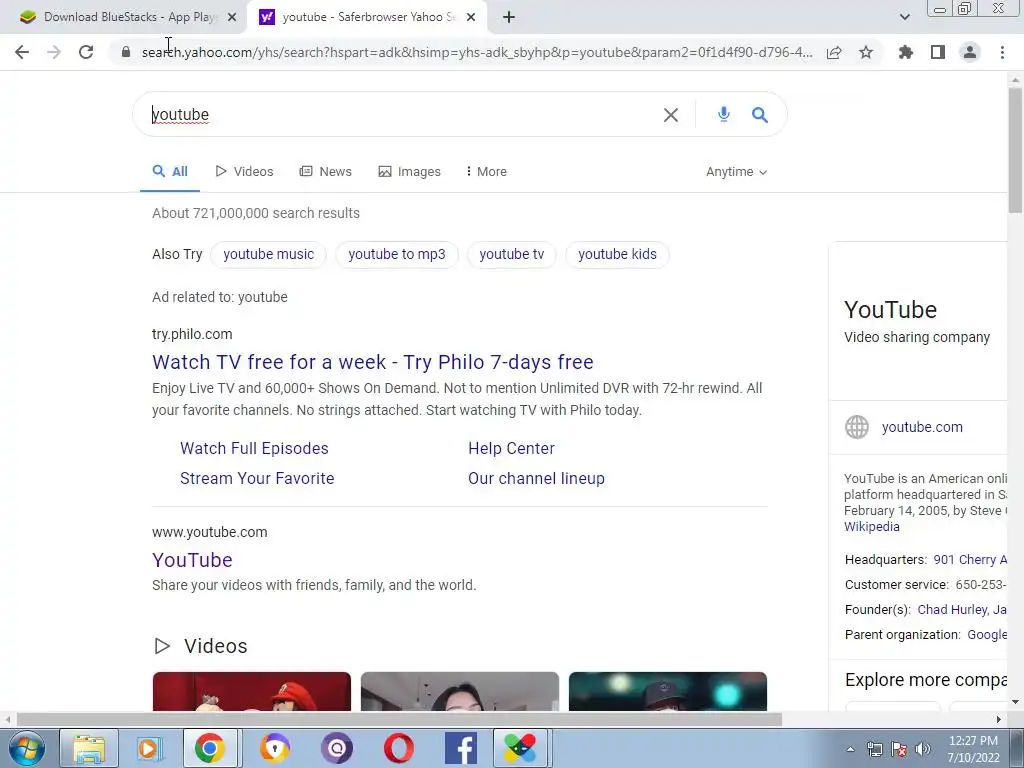The height and width of the screenshot is (768, 1024).
Task: Clear the search box with X
Action: 671,115
